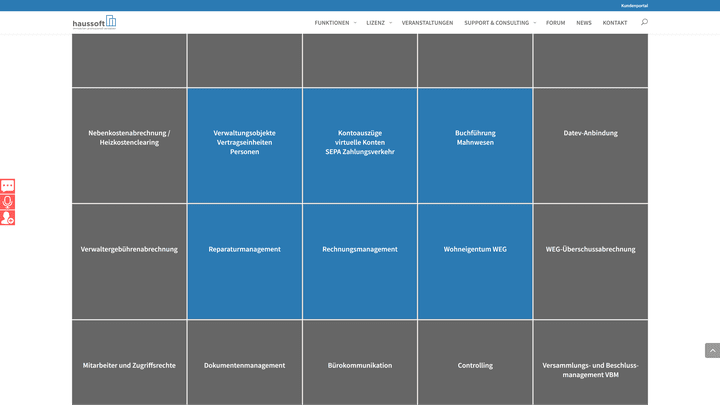Go to the Kontakt page
The image size is (720, 405).
(615, 22)
